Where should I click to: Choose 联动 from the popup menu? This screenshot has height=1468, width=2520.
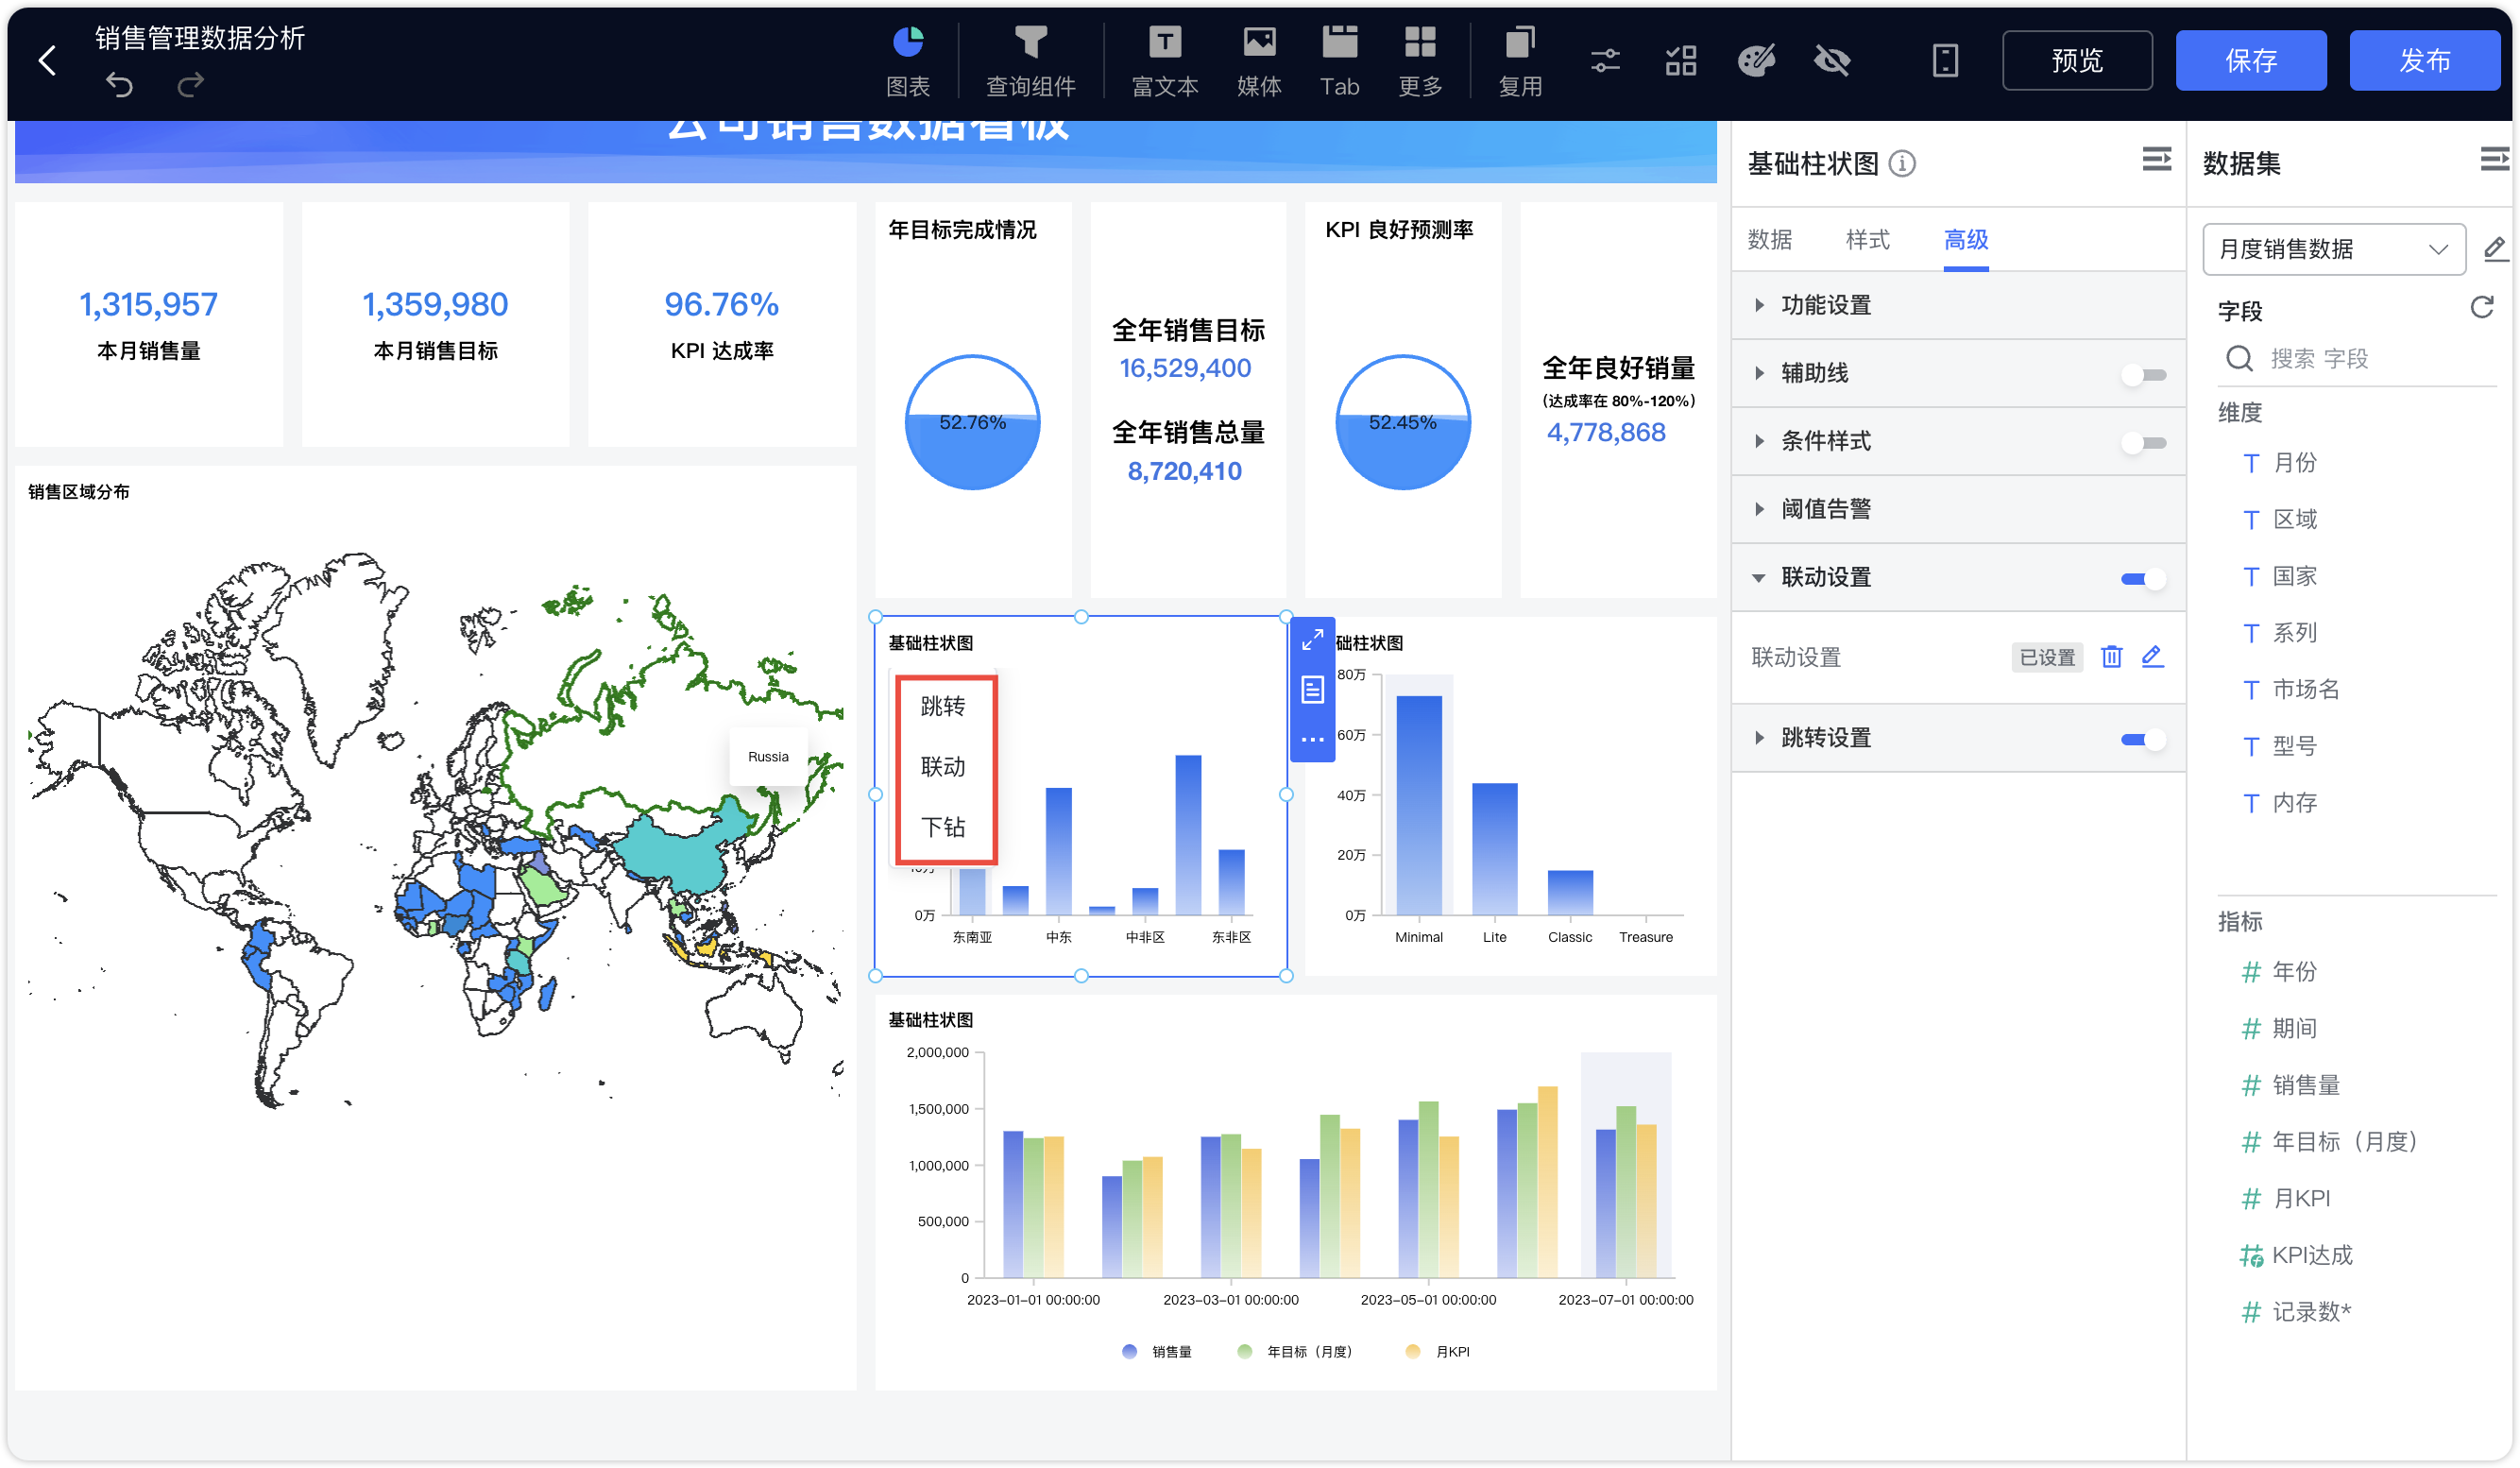(x=943, y=767)
